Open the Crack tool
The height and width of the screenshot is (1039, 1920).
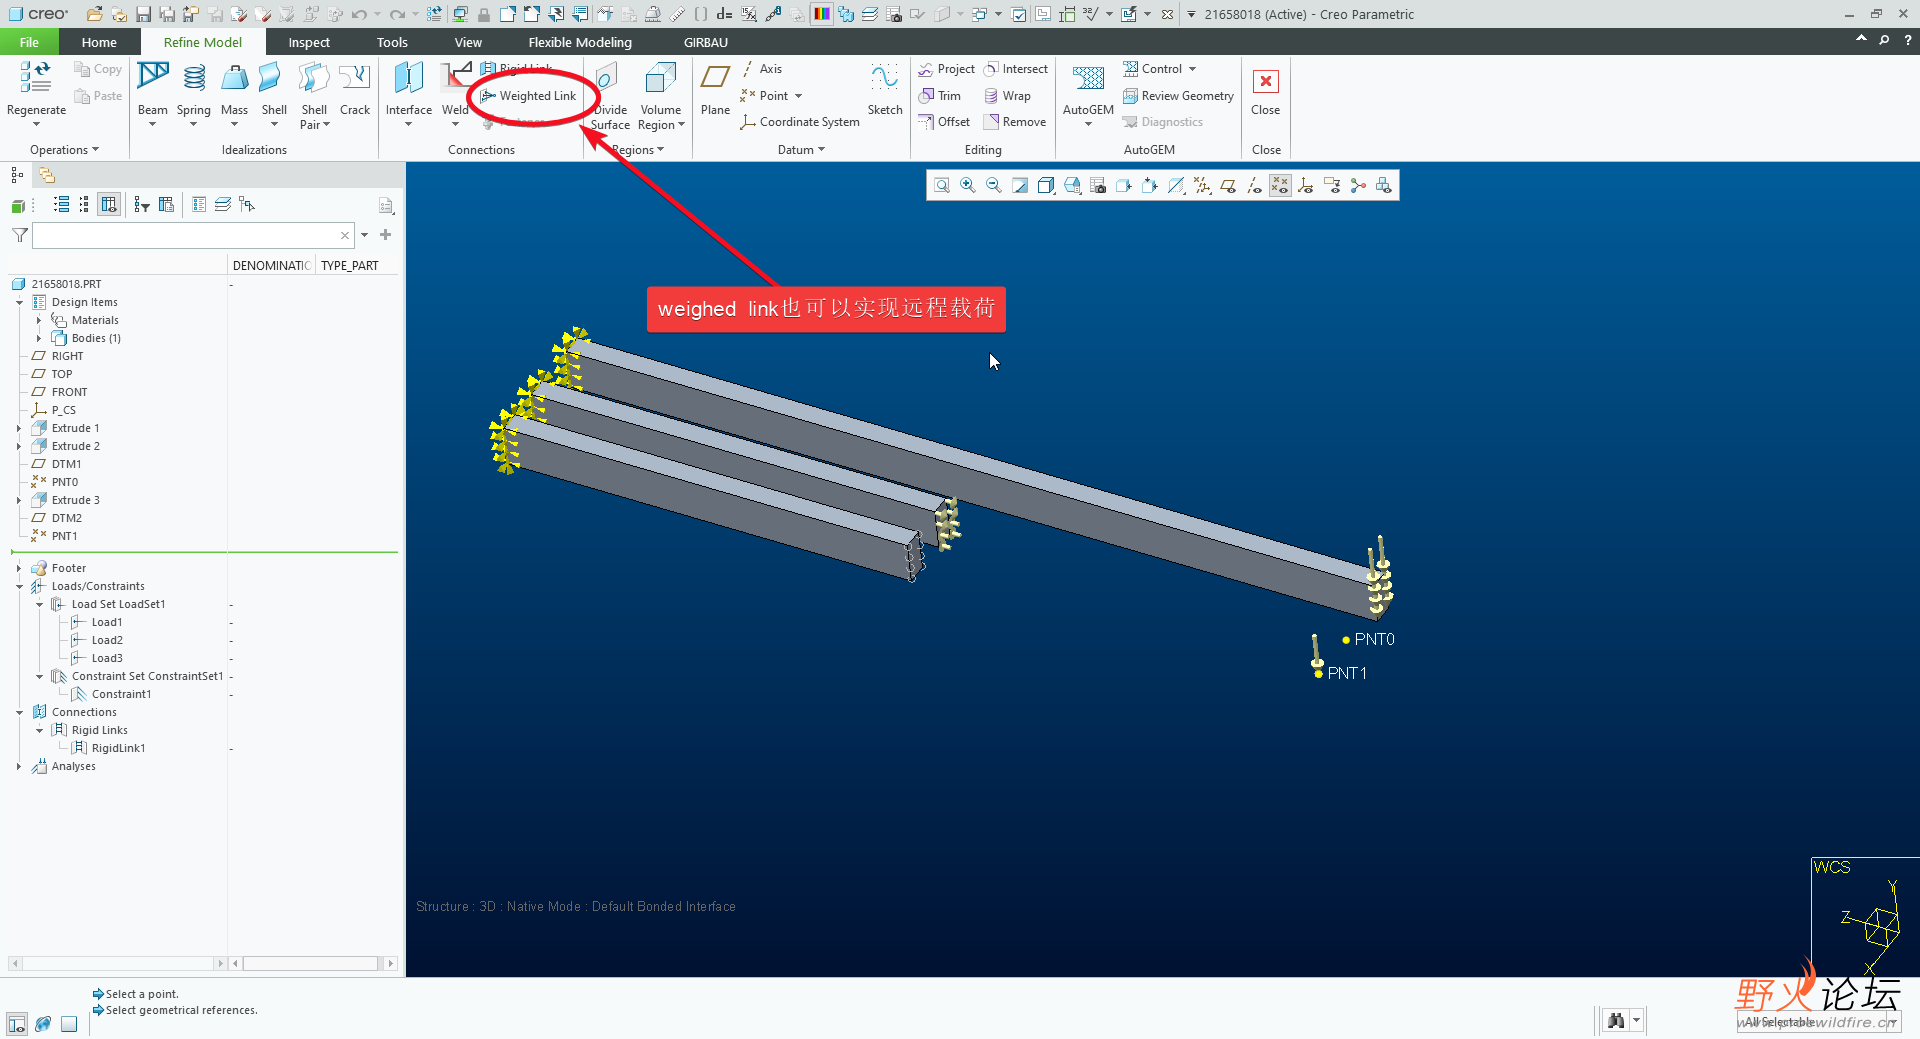pos(355,88)
